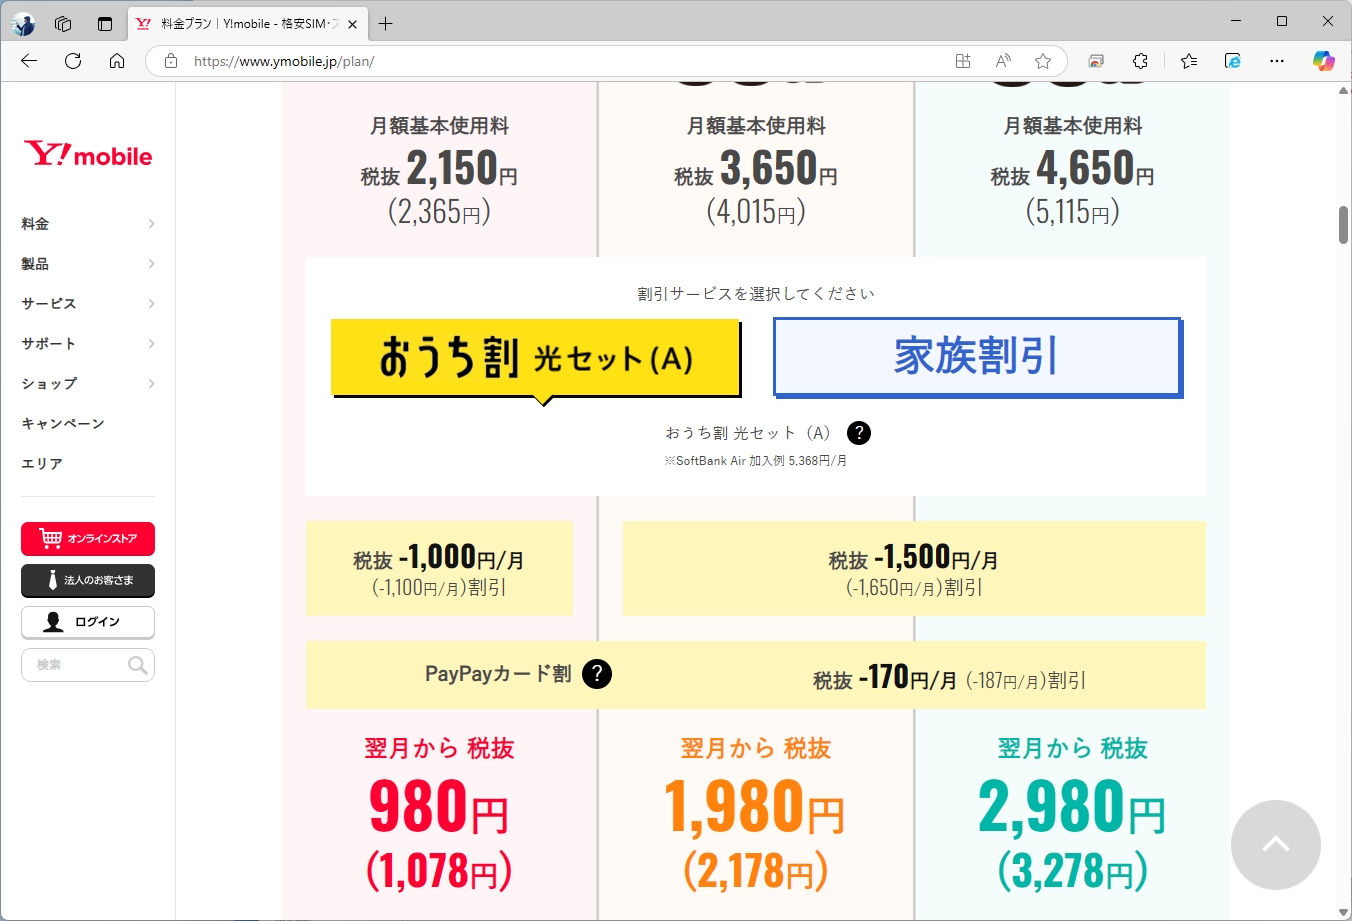Image resolution: width=1352 pixels, height=921 pixels.
Task: Open browser extensions menu
Action: point(1140,61)
